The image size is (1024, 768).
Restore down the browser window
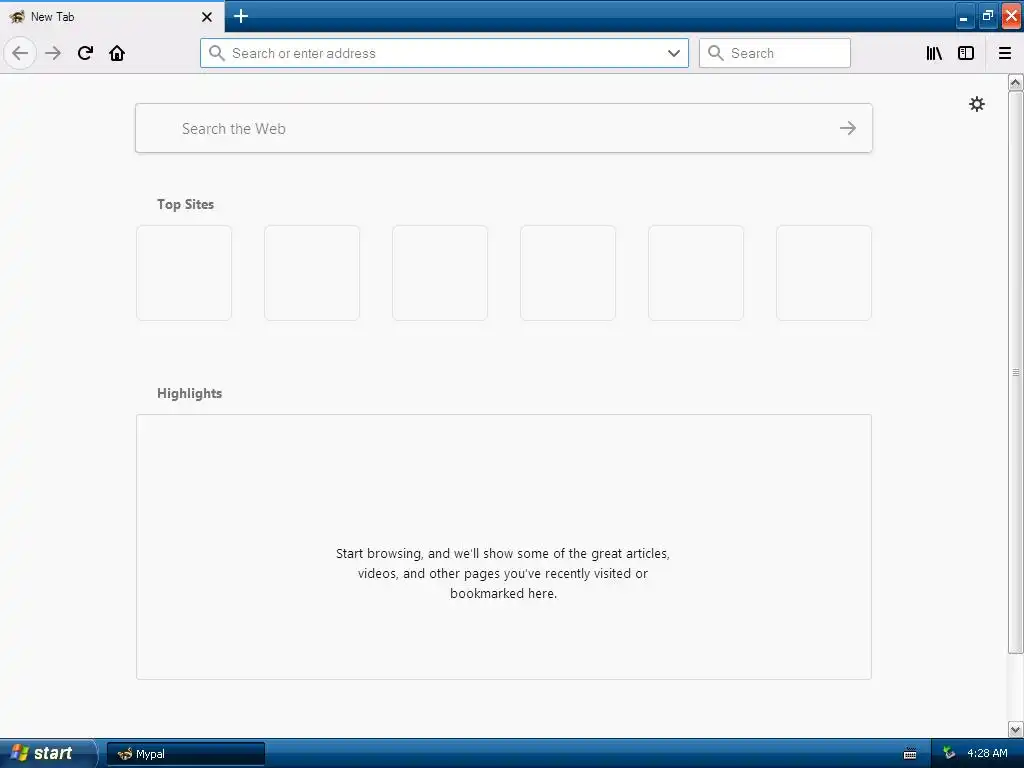tap(987, 16)
